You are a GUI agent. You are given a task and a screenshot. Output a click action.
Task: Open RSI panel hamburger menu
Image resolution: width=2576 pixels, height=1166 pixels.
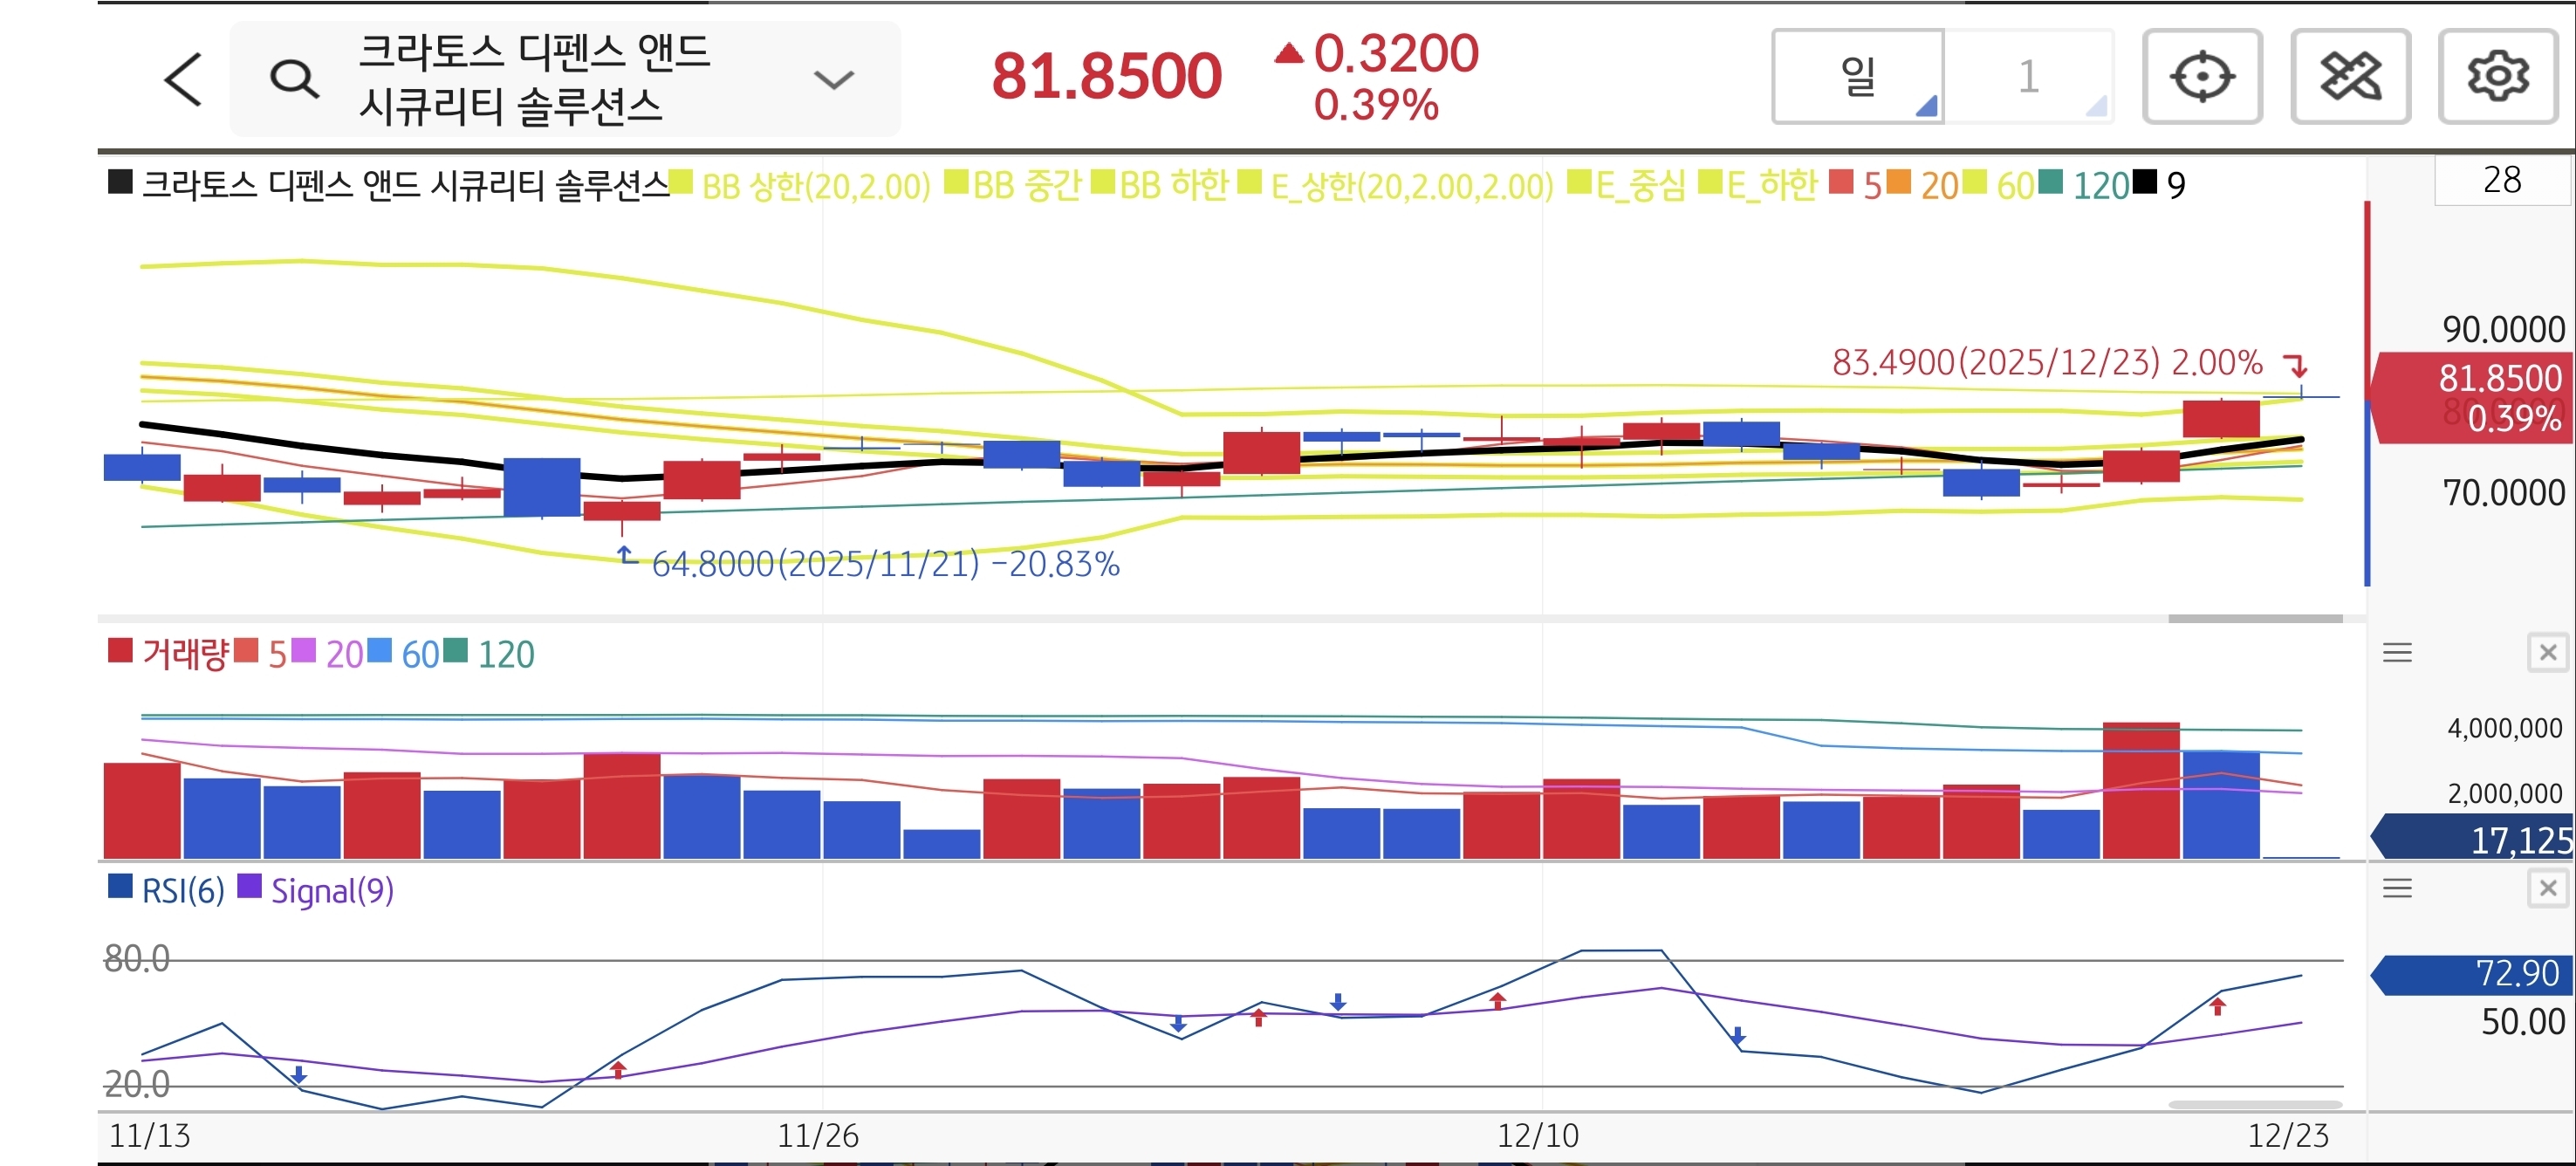(2397, 888)
